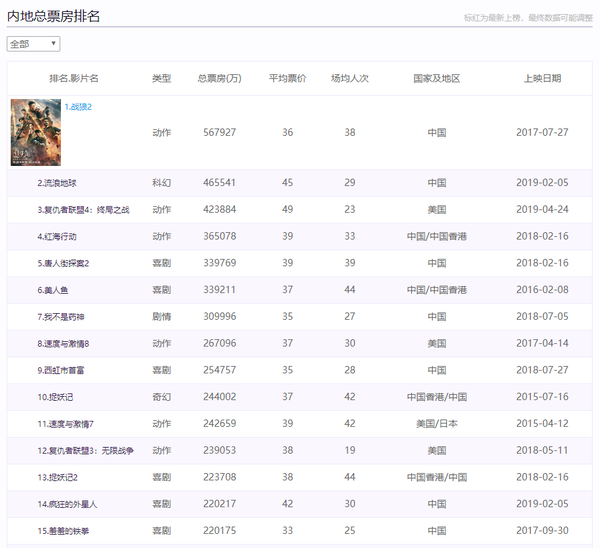
Task: Open the 2.流浪地球 movie entry
Action: (x=57, y=183)
